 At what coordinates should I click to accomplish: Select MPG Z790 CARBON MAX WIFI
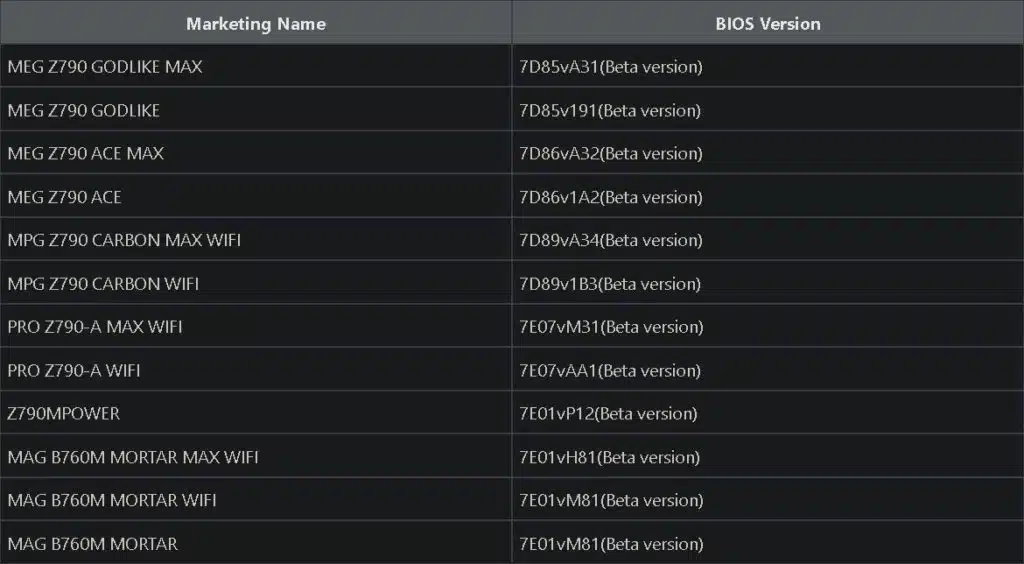point(124,240)
